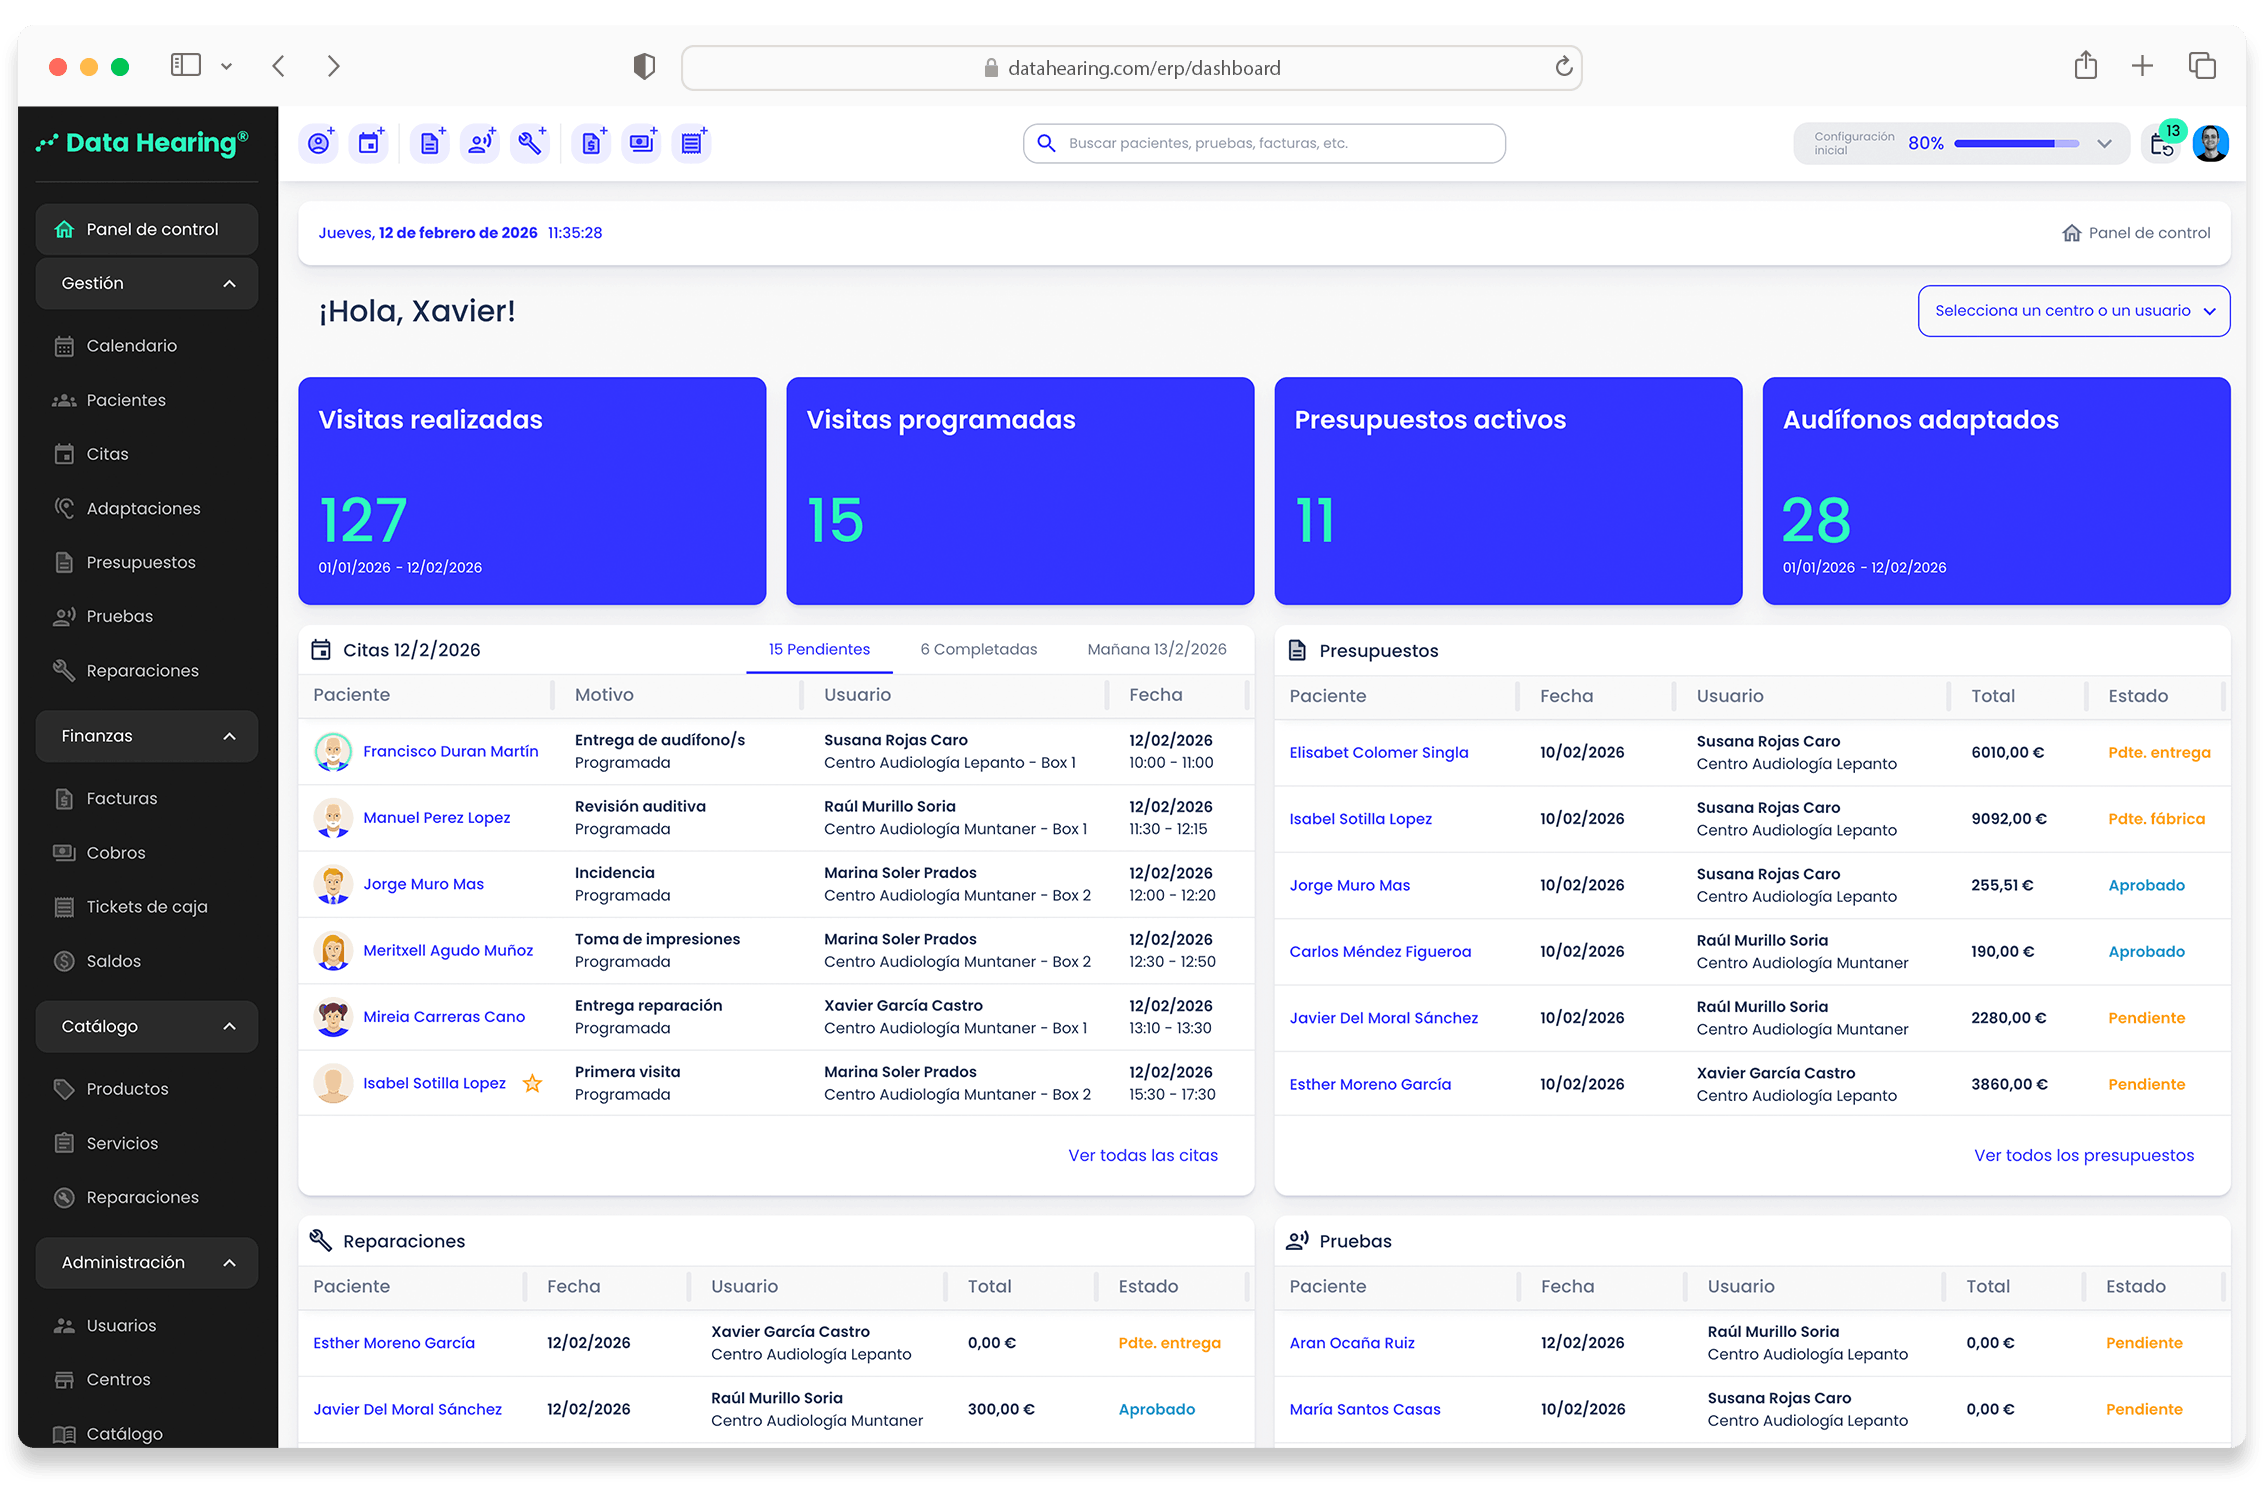This screenshot has width=2268, height=1492.
Task: Click the new payment cash icon
Action: [x=641, y=143]
